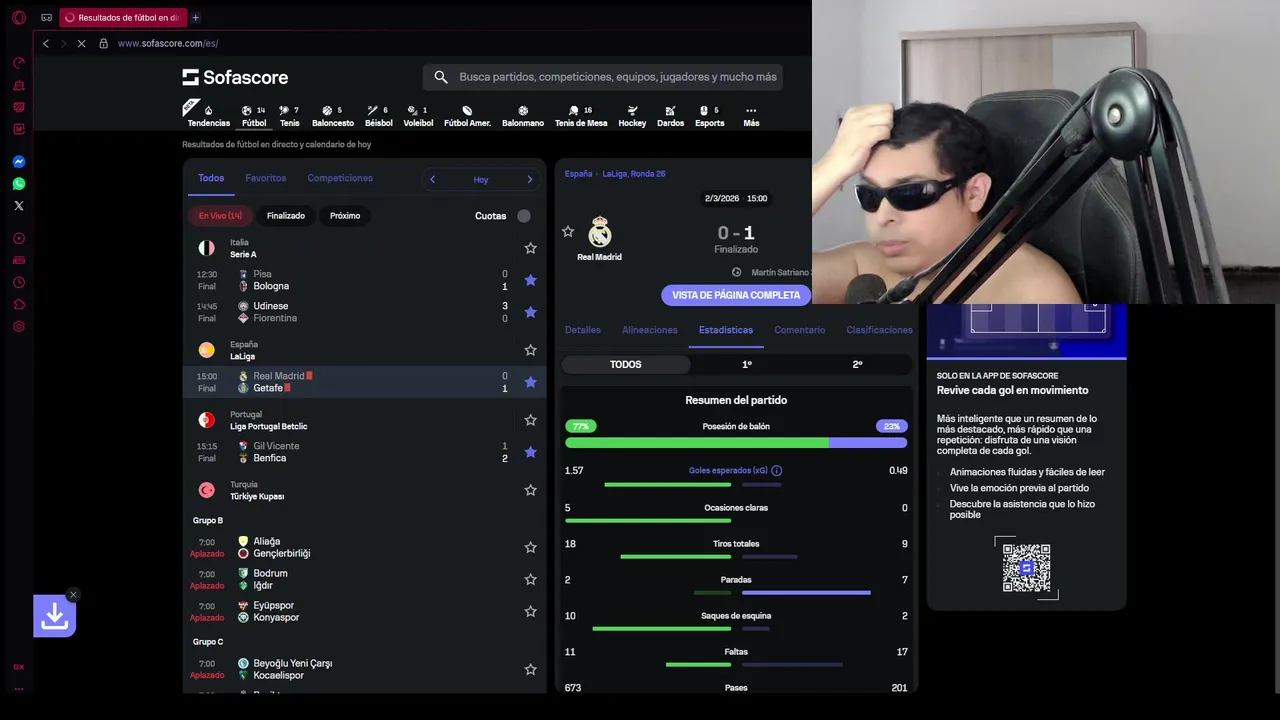This screenshot has height=720, width=1280.
Task: Filter matches by Finalizado
Action: pyautogui.click(x=286, y=216)
